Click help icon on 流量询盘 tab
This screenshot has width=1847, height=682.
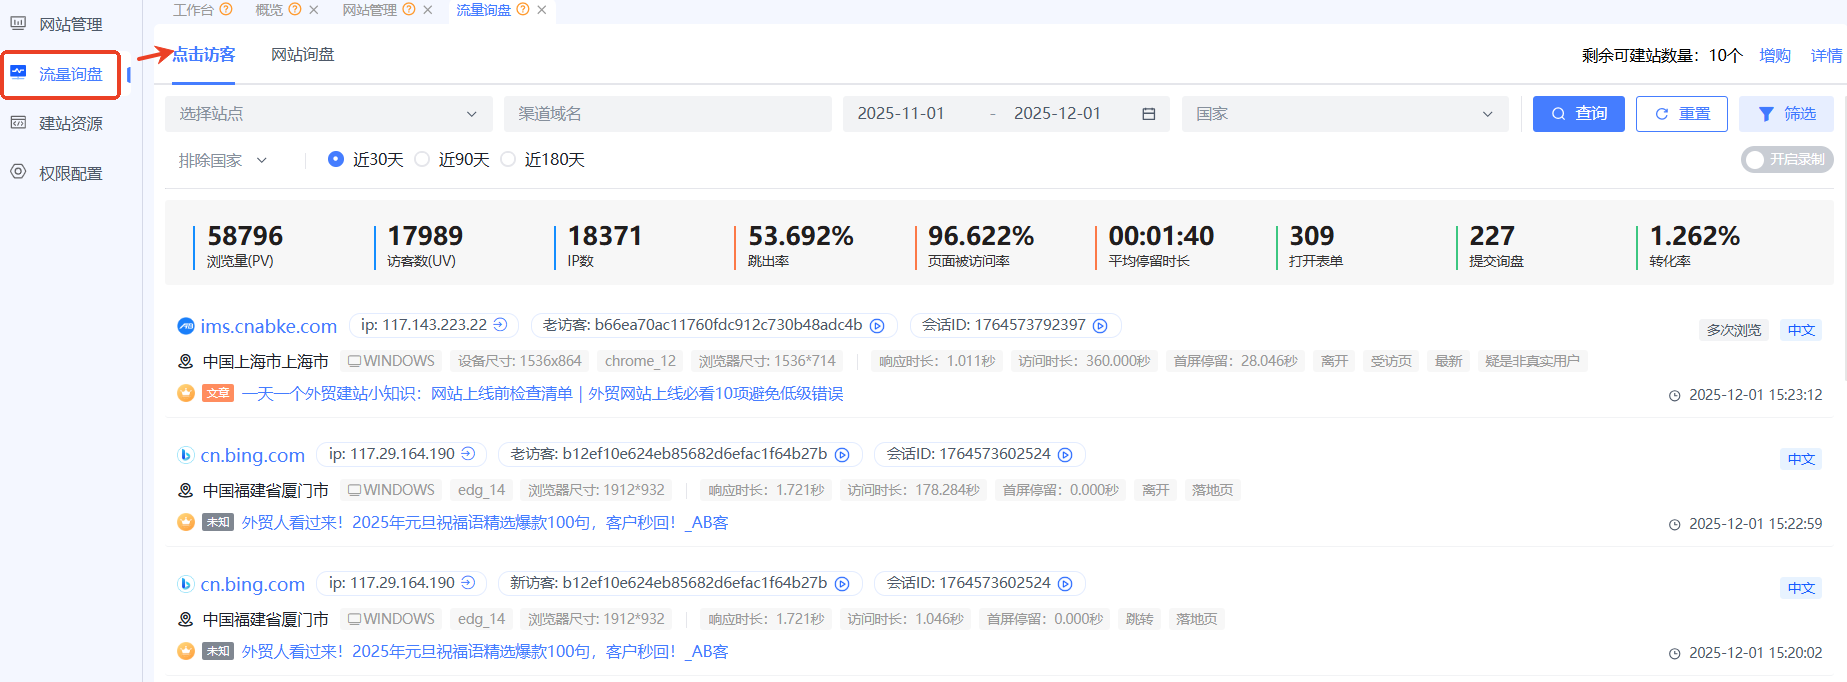523,9
